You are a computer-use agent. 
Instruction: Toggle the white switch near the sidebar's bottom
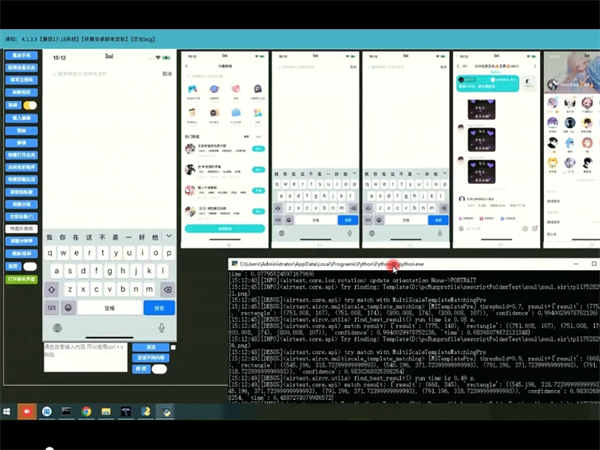pos(28,267)
